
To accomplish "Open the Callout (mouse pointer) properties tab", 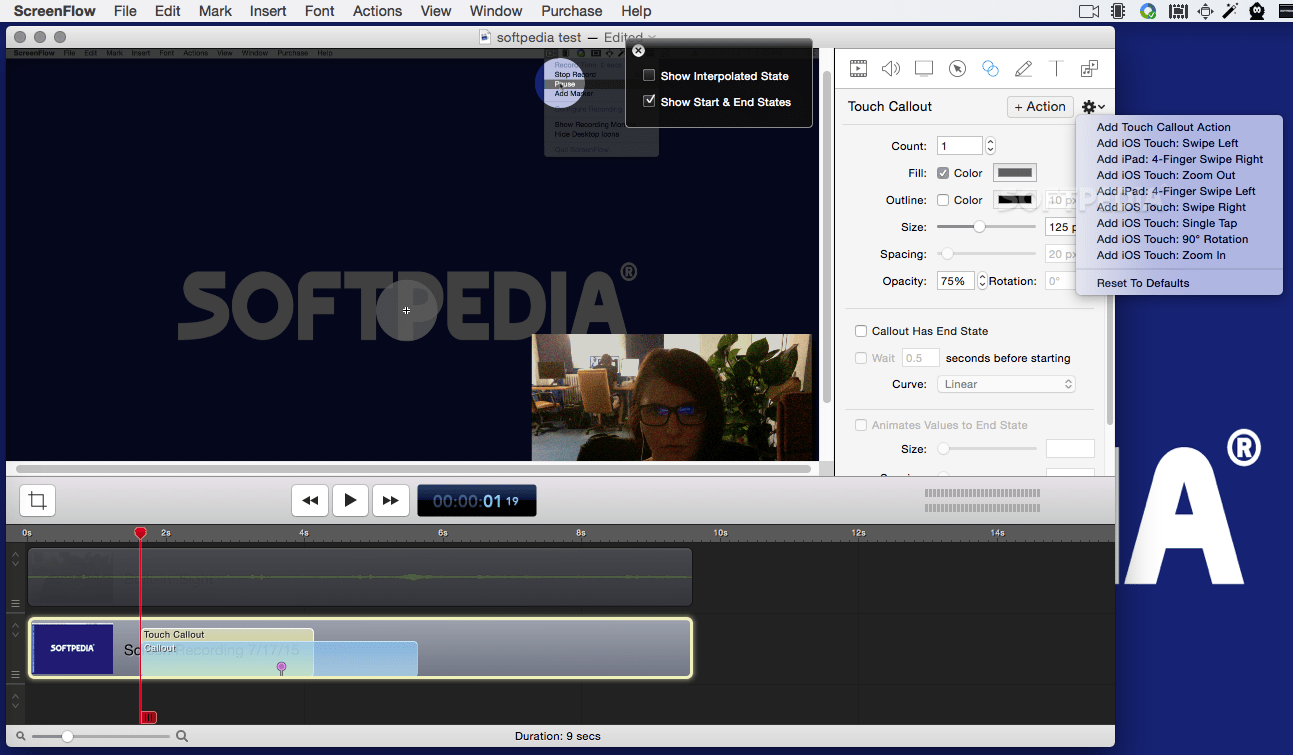I will pyautogui.click(x=957, y=68).
